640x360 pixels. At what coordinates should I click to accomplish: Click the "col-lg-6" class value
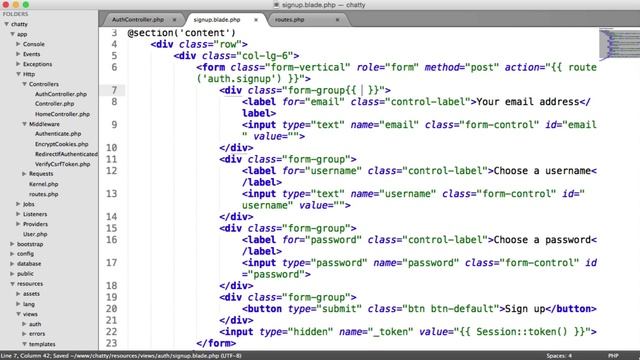coord(265,56)
